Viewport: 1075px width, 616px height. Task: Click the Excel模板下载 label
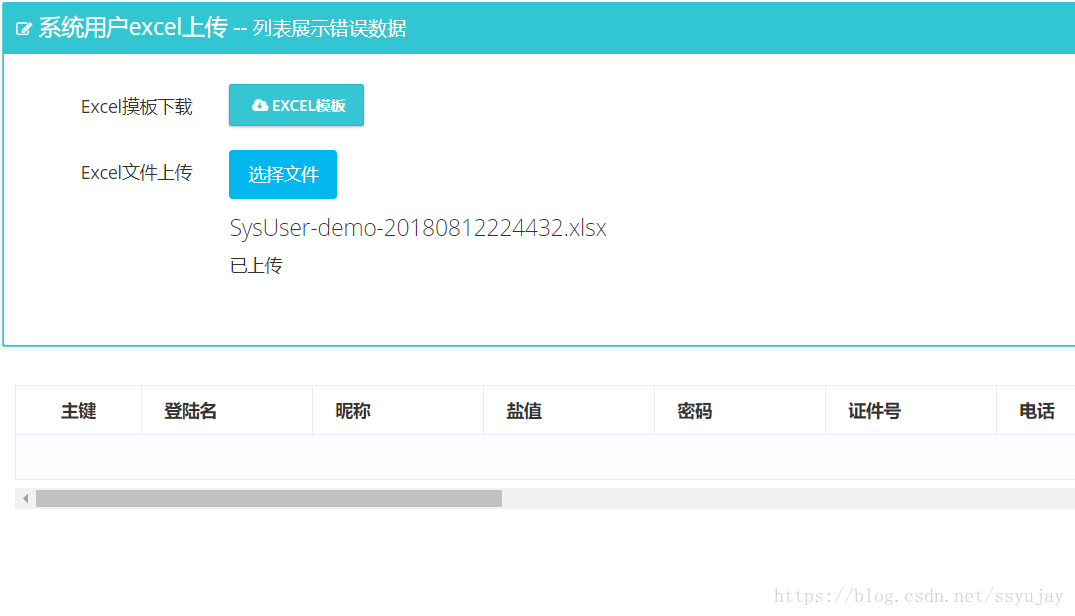136,107
